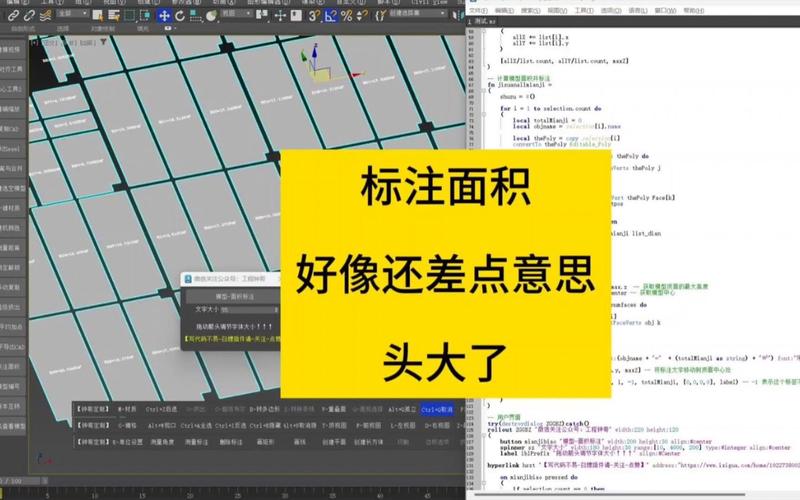800x500 pixels.
Task: Activate the Select and Rotate tool
Action: (180, 16)
